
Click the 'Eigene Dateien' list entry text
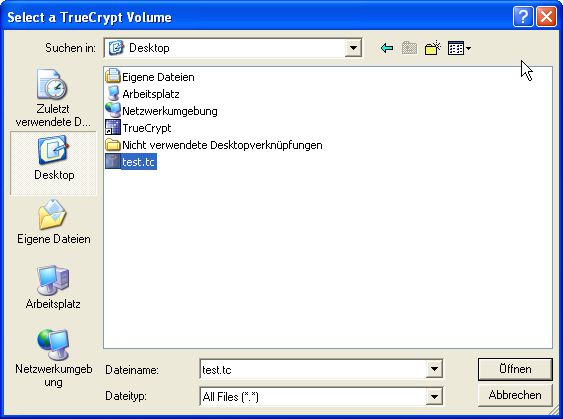(158, 77)
